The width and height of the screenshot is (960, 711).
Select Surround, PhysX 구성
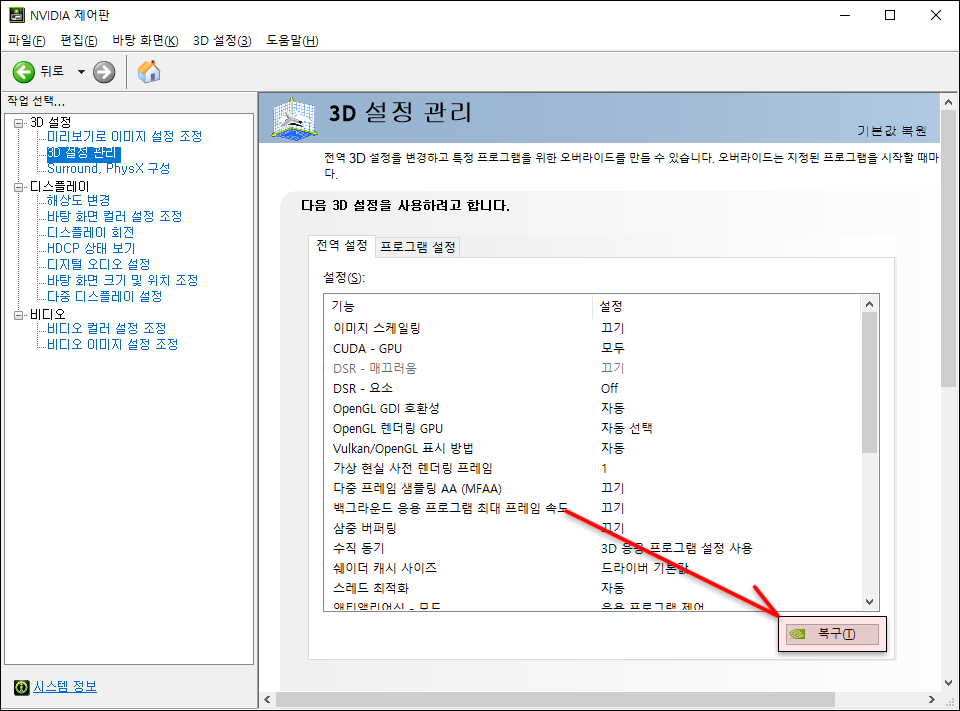[x=108, y=168]
